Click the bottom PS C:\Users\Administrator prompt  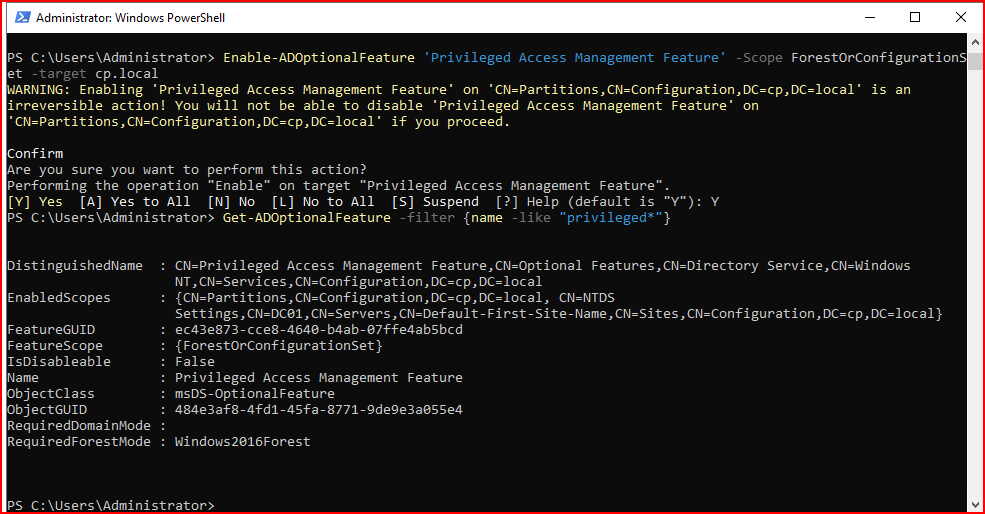[x=111, y=505]
